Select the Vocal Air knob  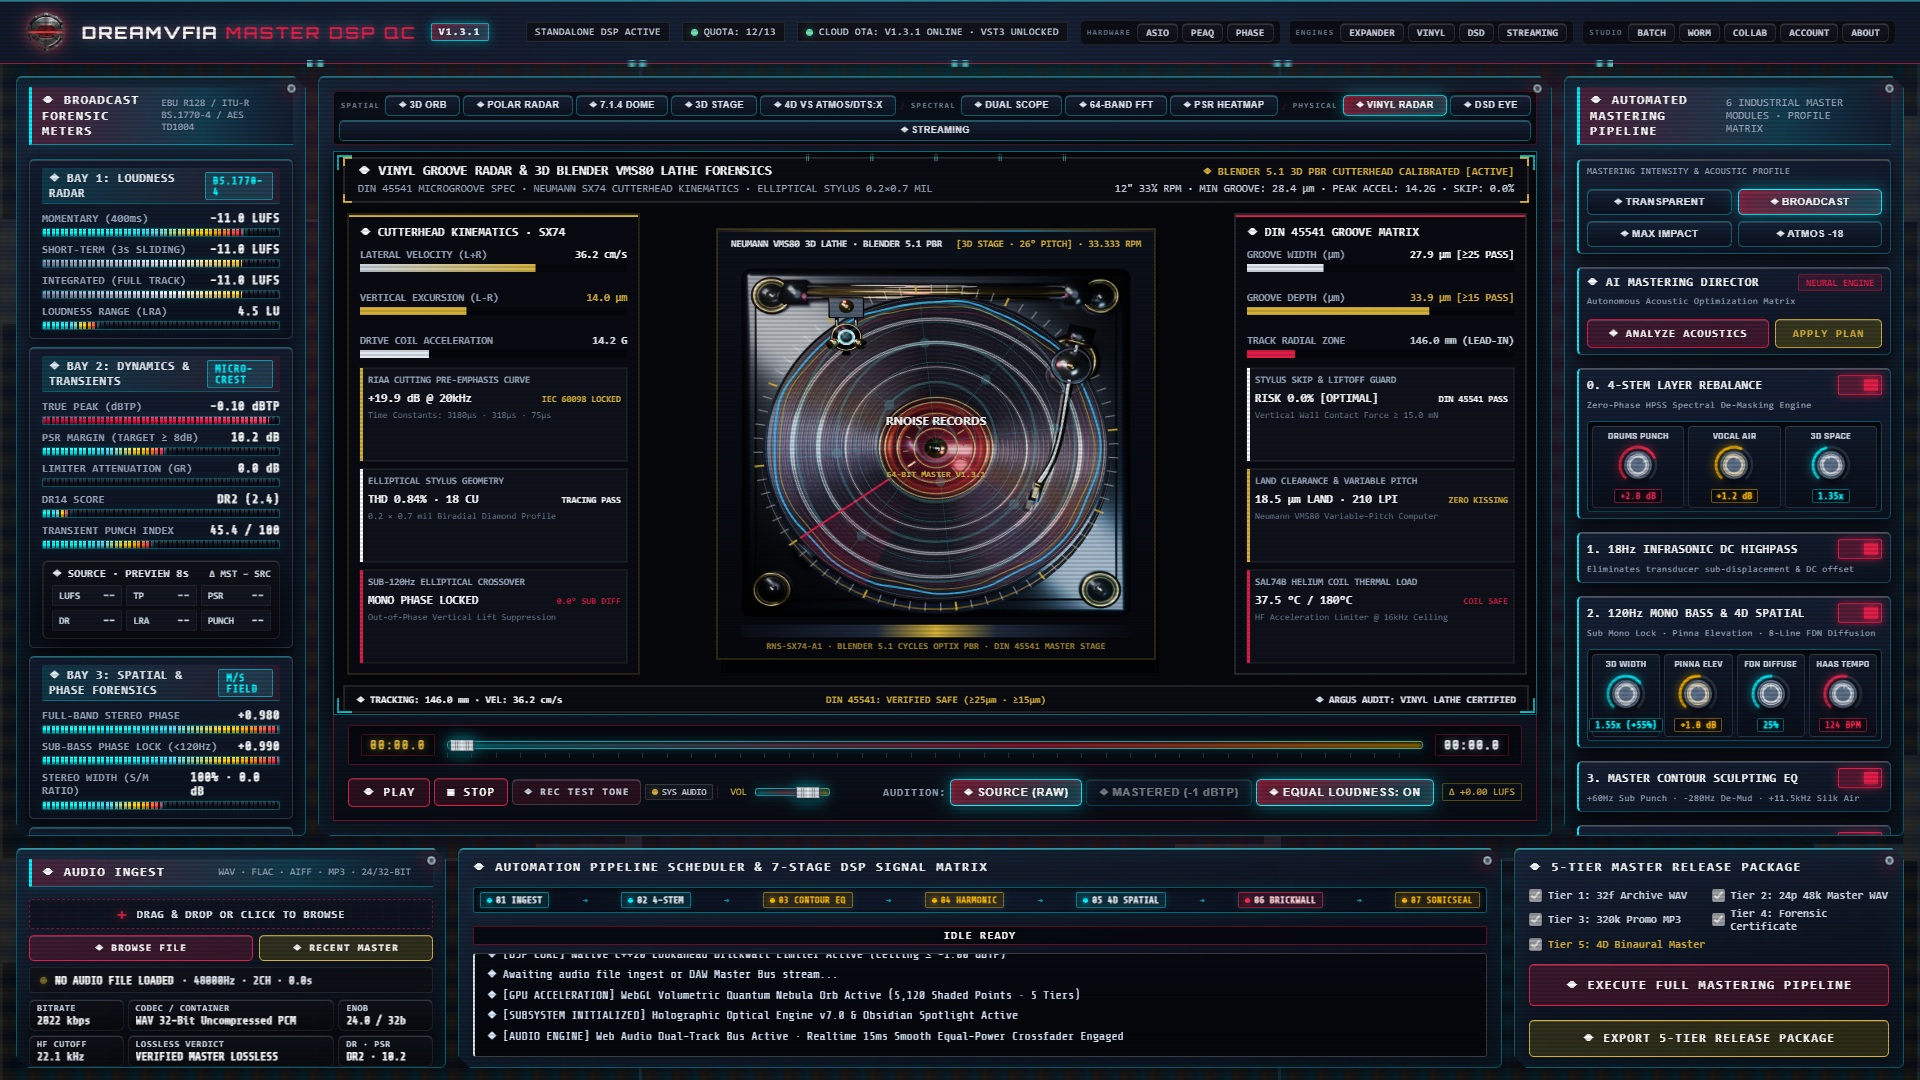[1733, 464]
